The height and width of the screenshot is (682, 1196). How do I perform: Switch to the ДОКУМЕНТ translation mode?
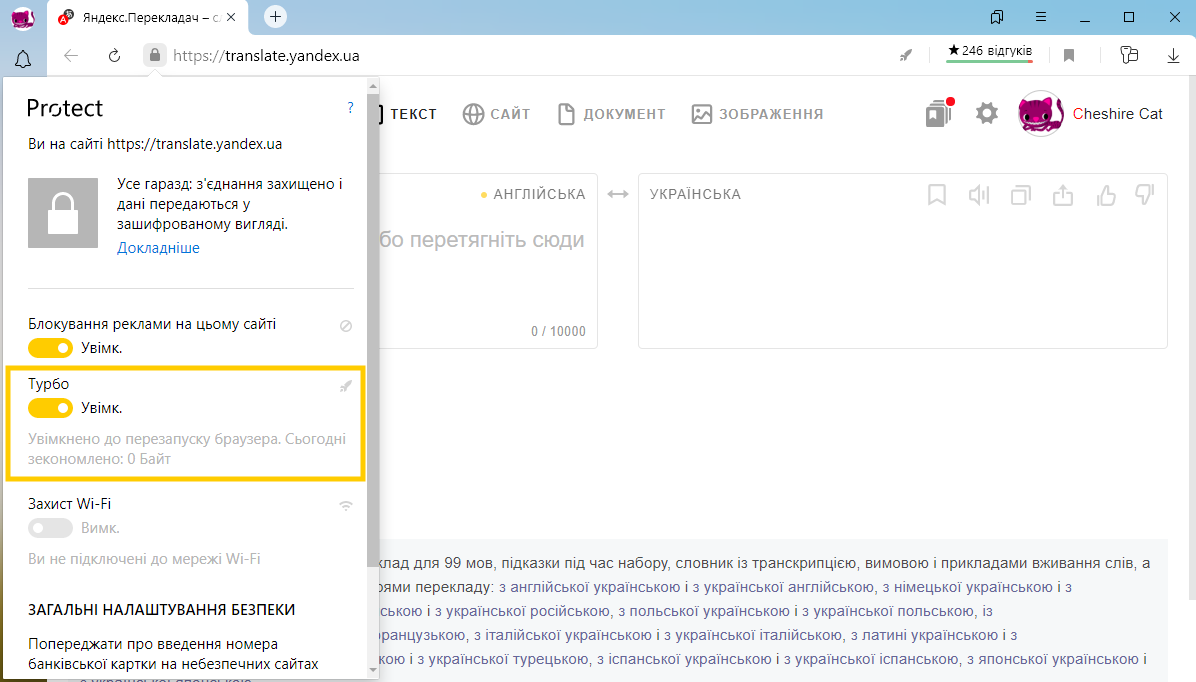coord(611,114)
